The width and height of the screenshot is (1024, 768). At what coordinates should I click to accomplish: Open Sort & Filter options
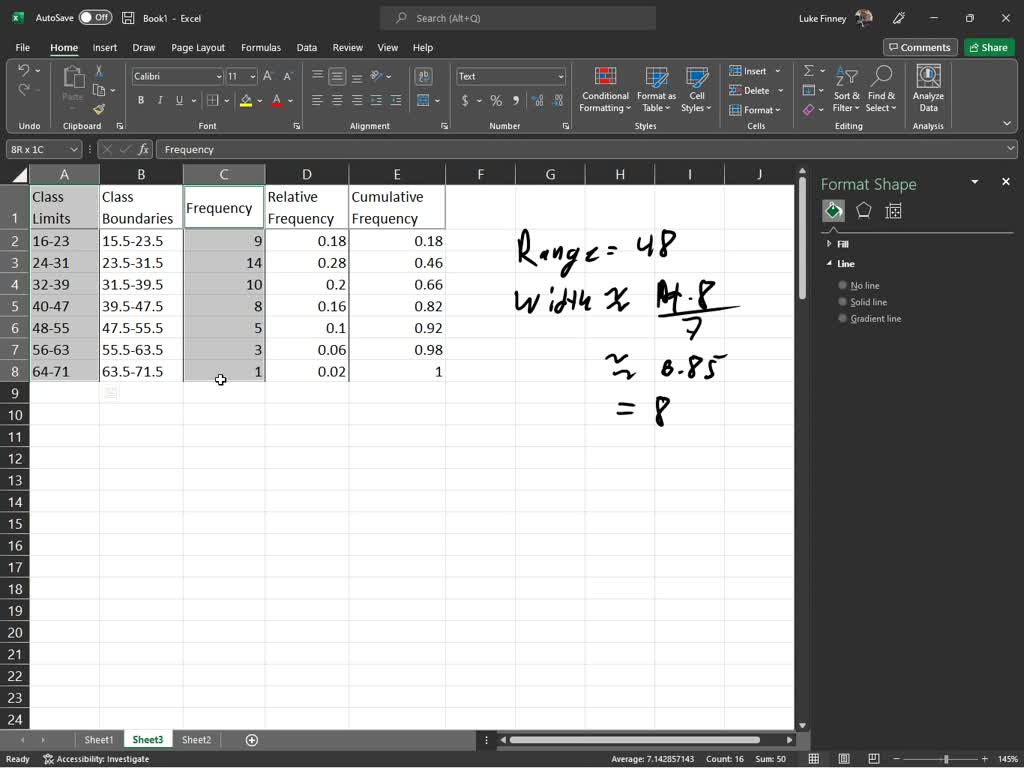tap(846, 90)
